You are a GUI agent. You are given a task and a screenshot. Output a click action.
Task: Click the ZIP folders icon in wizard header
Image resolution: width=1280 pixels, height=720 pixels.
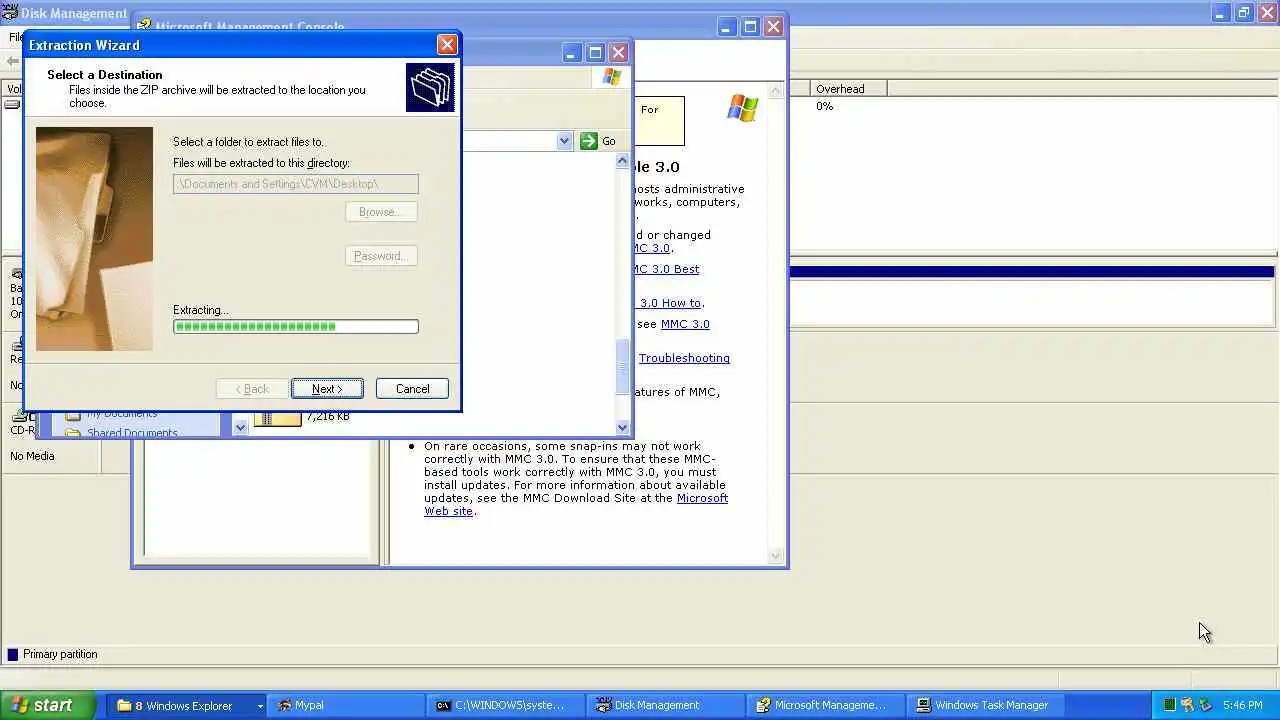[x=430, y=87]
